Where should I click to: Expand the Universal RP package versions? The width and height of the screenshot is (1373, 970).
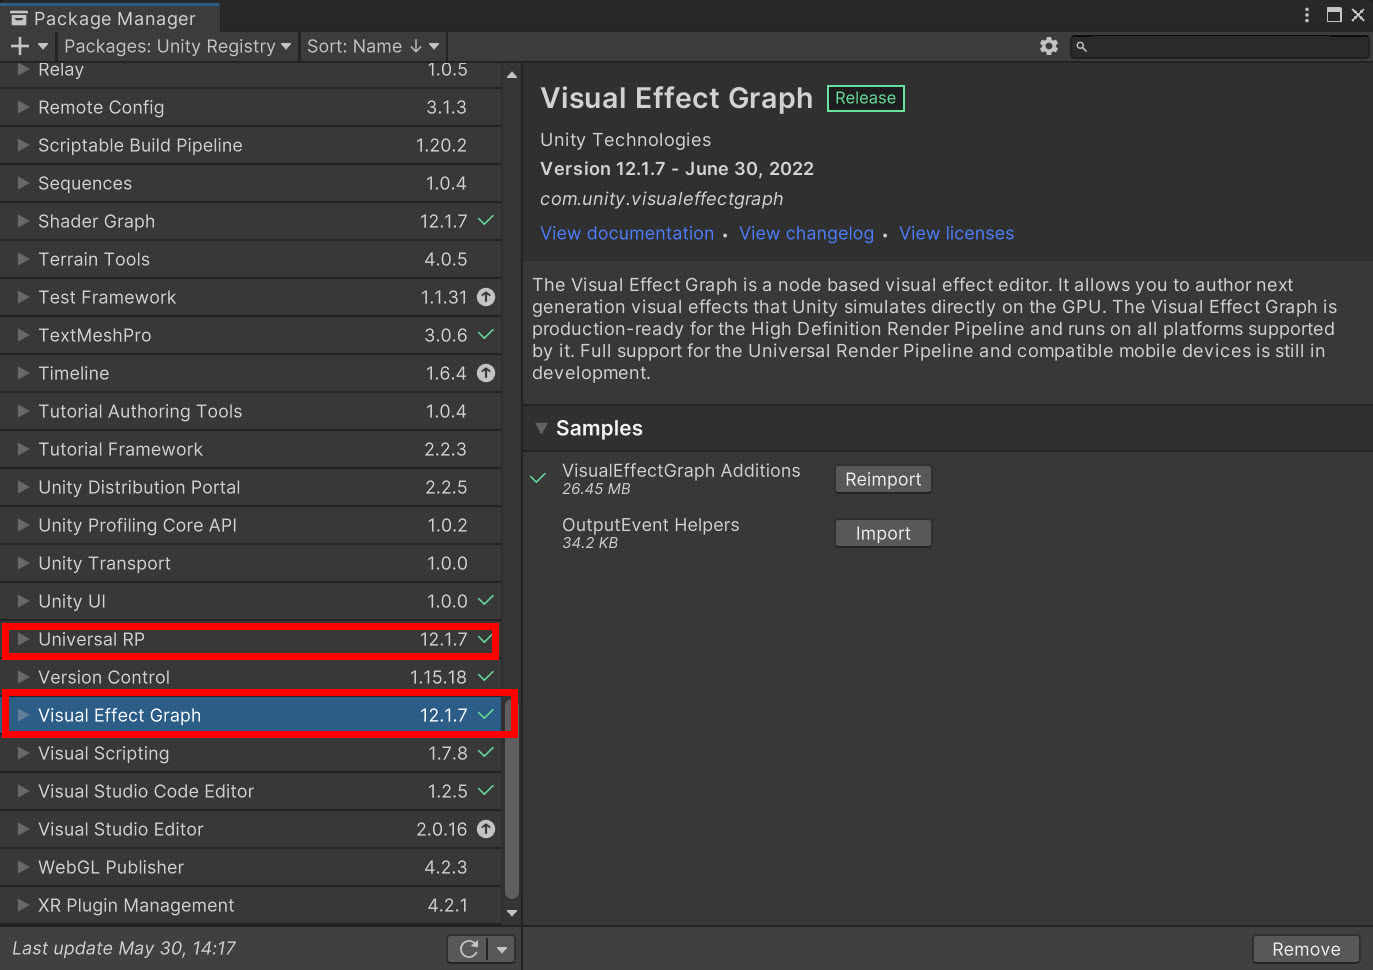(x=23, y=639)
